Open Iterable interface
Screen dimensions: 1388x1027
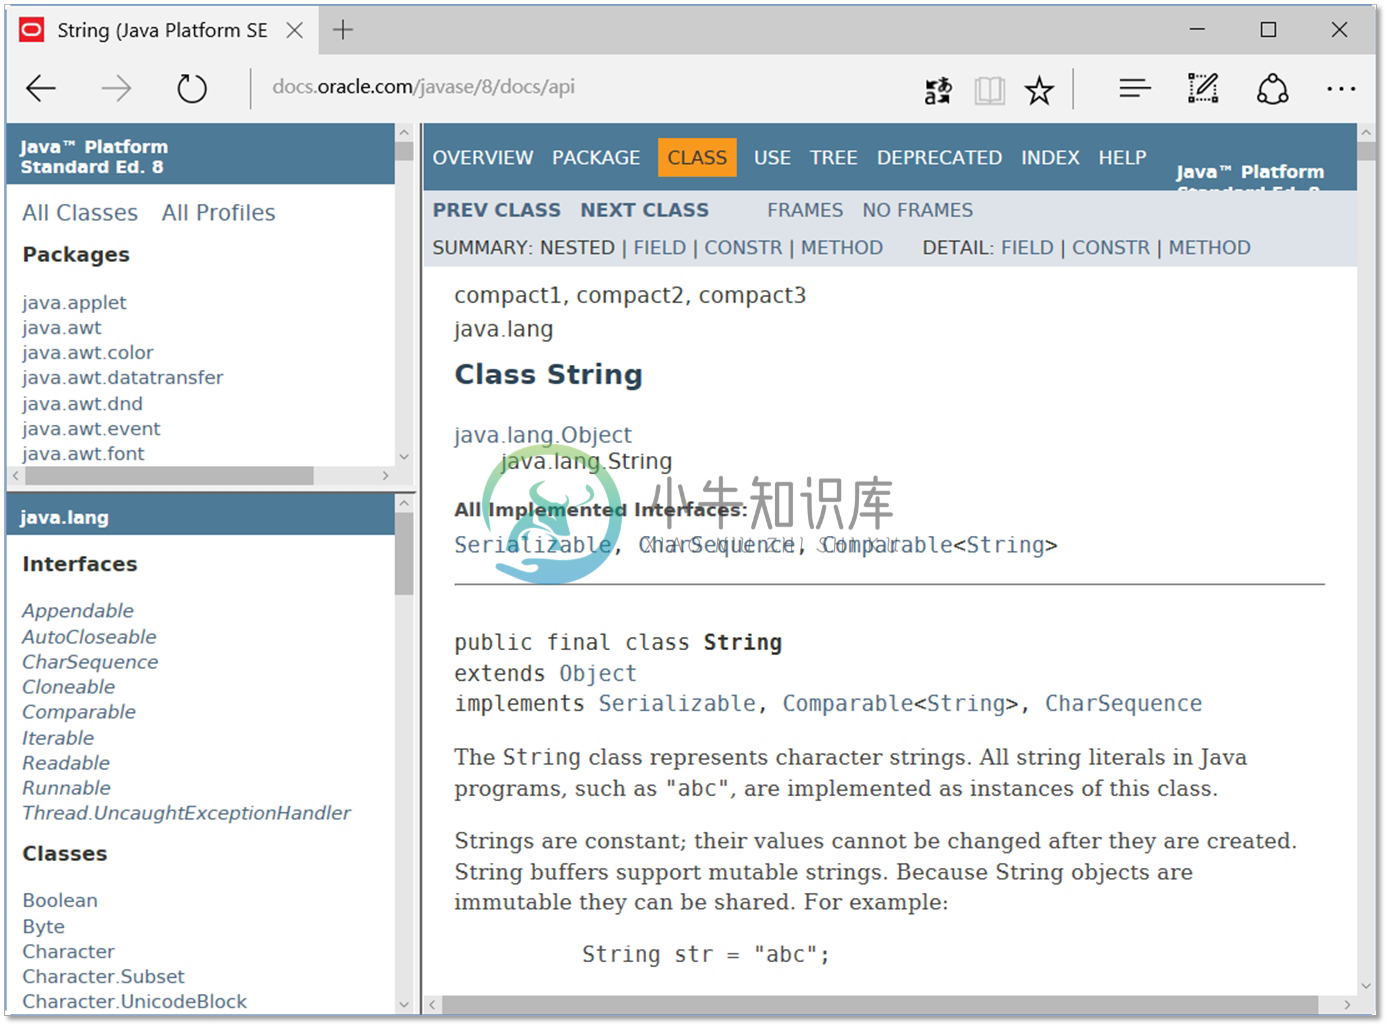pos(58,738)
